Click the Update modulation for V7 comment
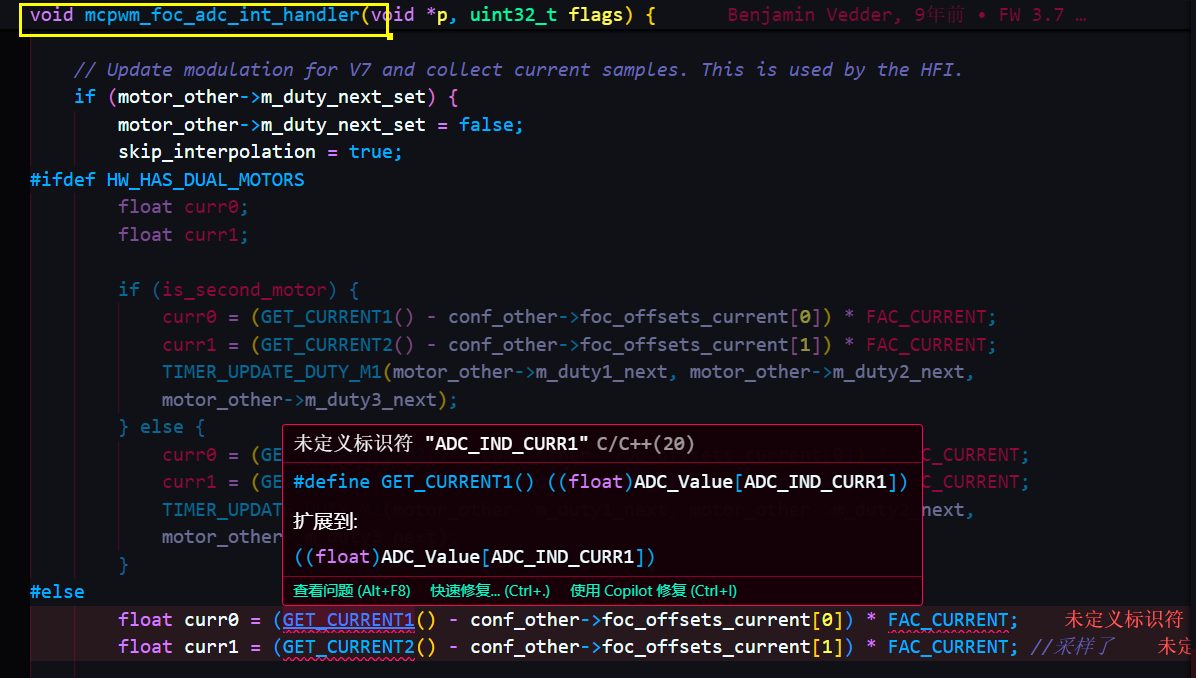The height and width of the screenshot is (678, 1196). tap(517, 70)
